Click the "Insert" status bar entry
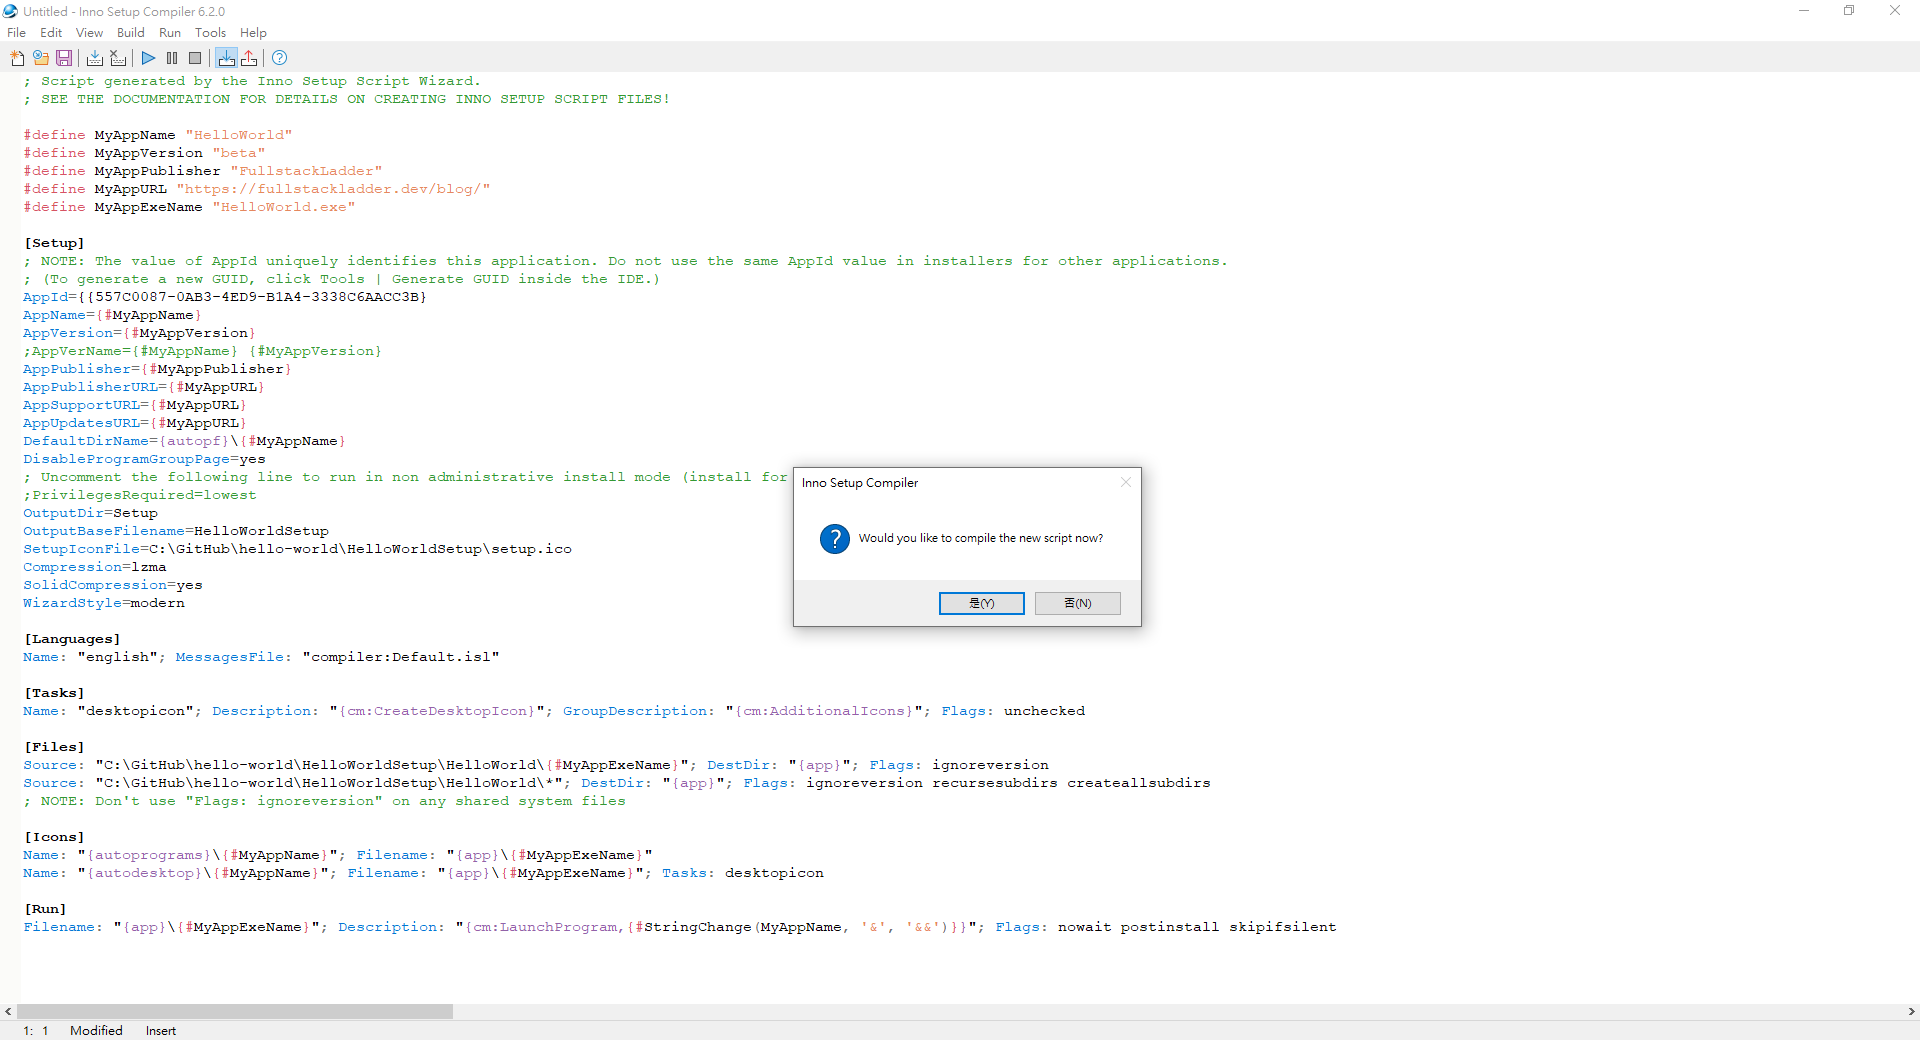This screenshot has width=1920, height=1040. click(161, 1030)
